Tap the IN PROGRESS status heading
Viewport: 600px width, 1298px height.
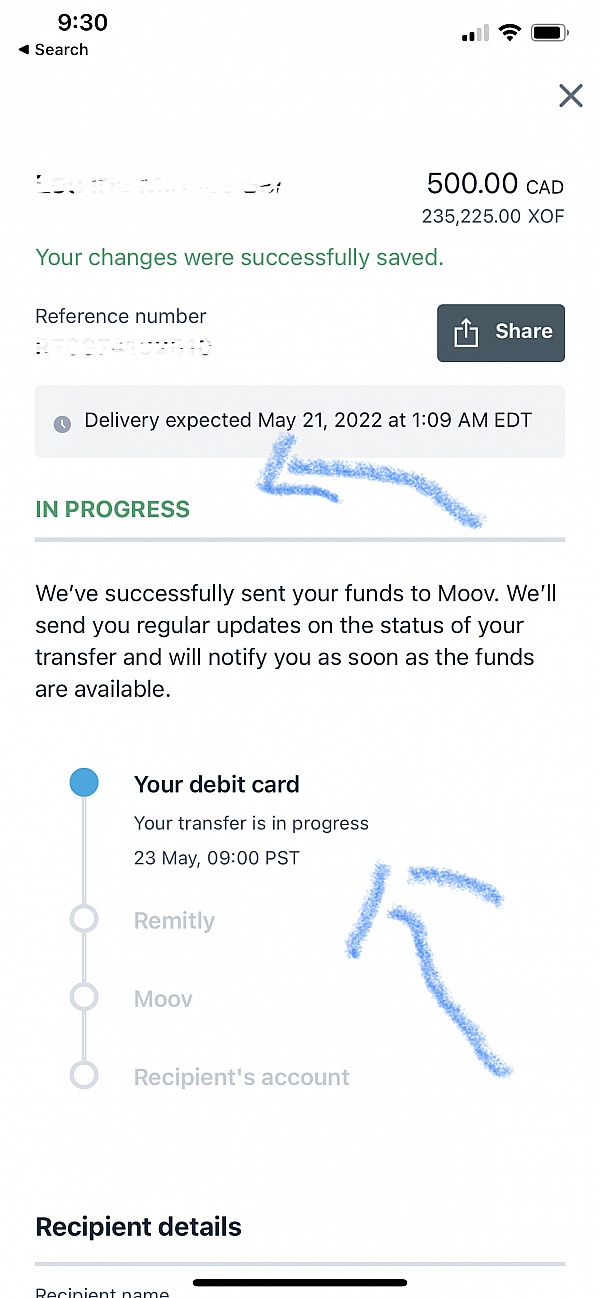coord(112,509)
